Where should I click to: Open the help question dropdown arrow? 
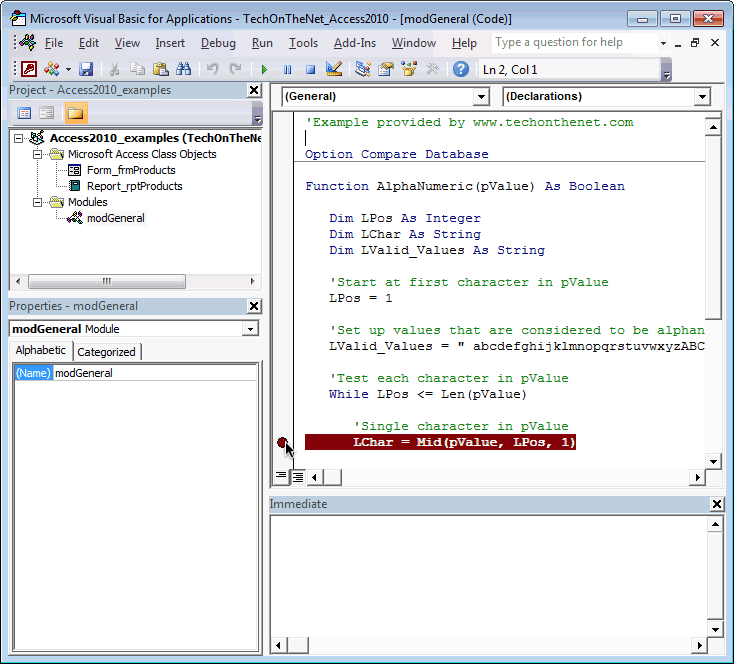663,43
